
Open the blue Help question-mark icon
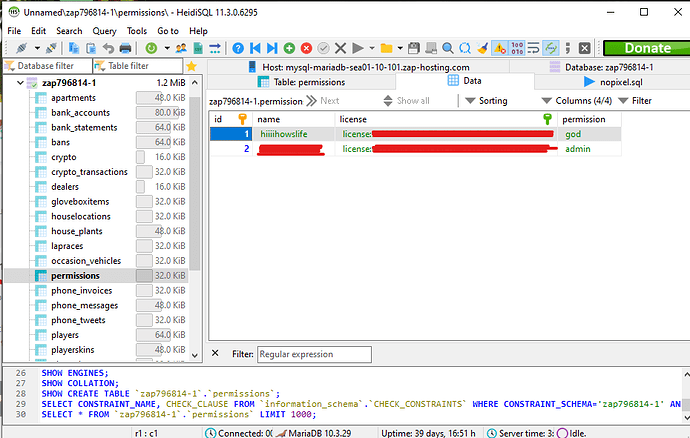click(238, 48)
